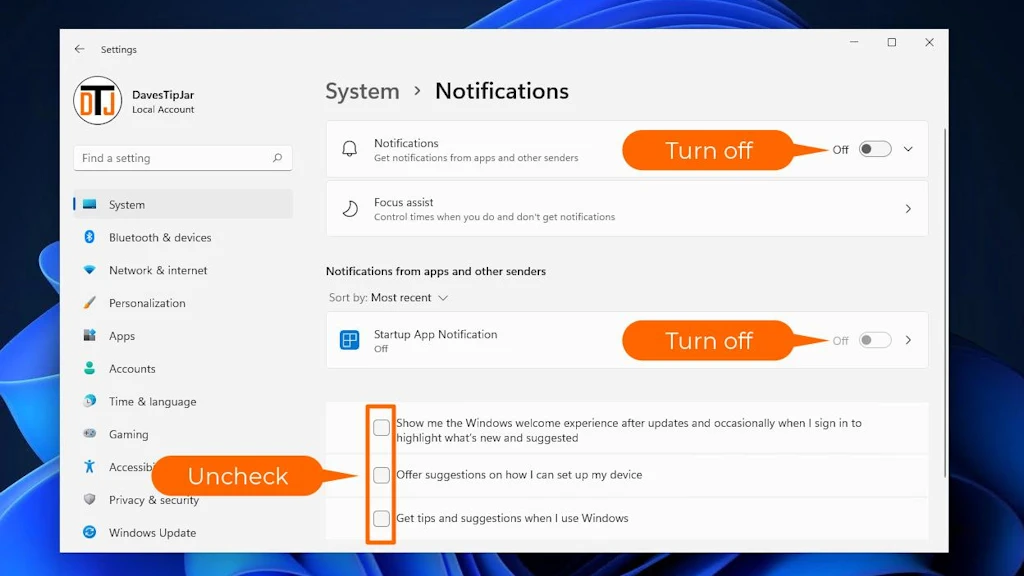Viewport: 1024px width, 576px height.
Task: Click the Time & language globe icon
Action: pos(89,400)
